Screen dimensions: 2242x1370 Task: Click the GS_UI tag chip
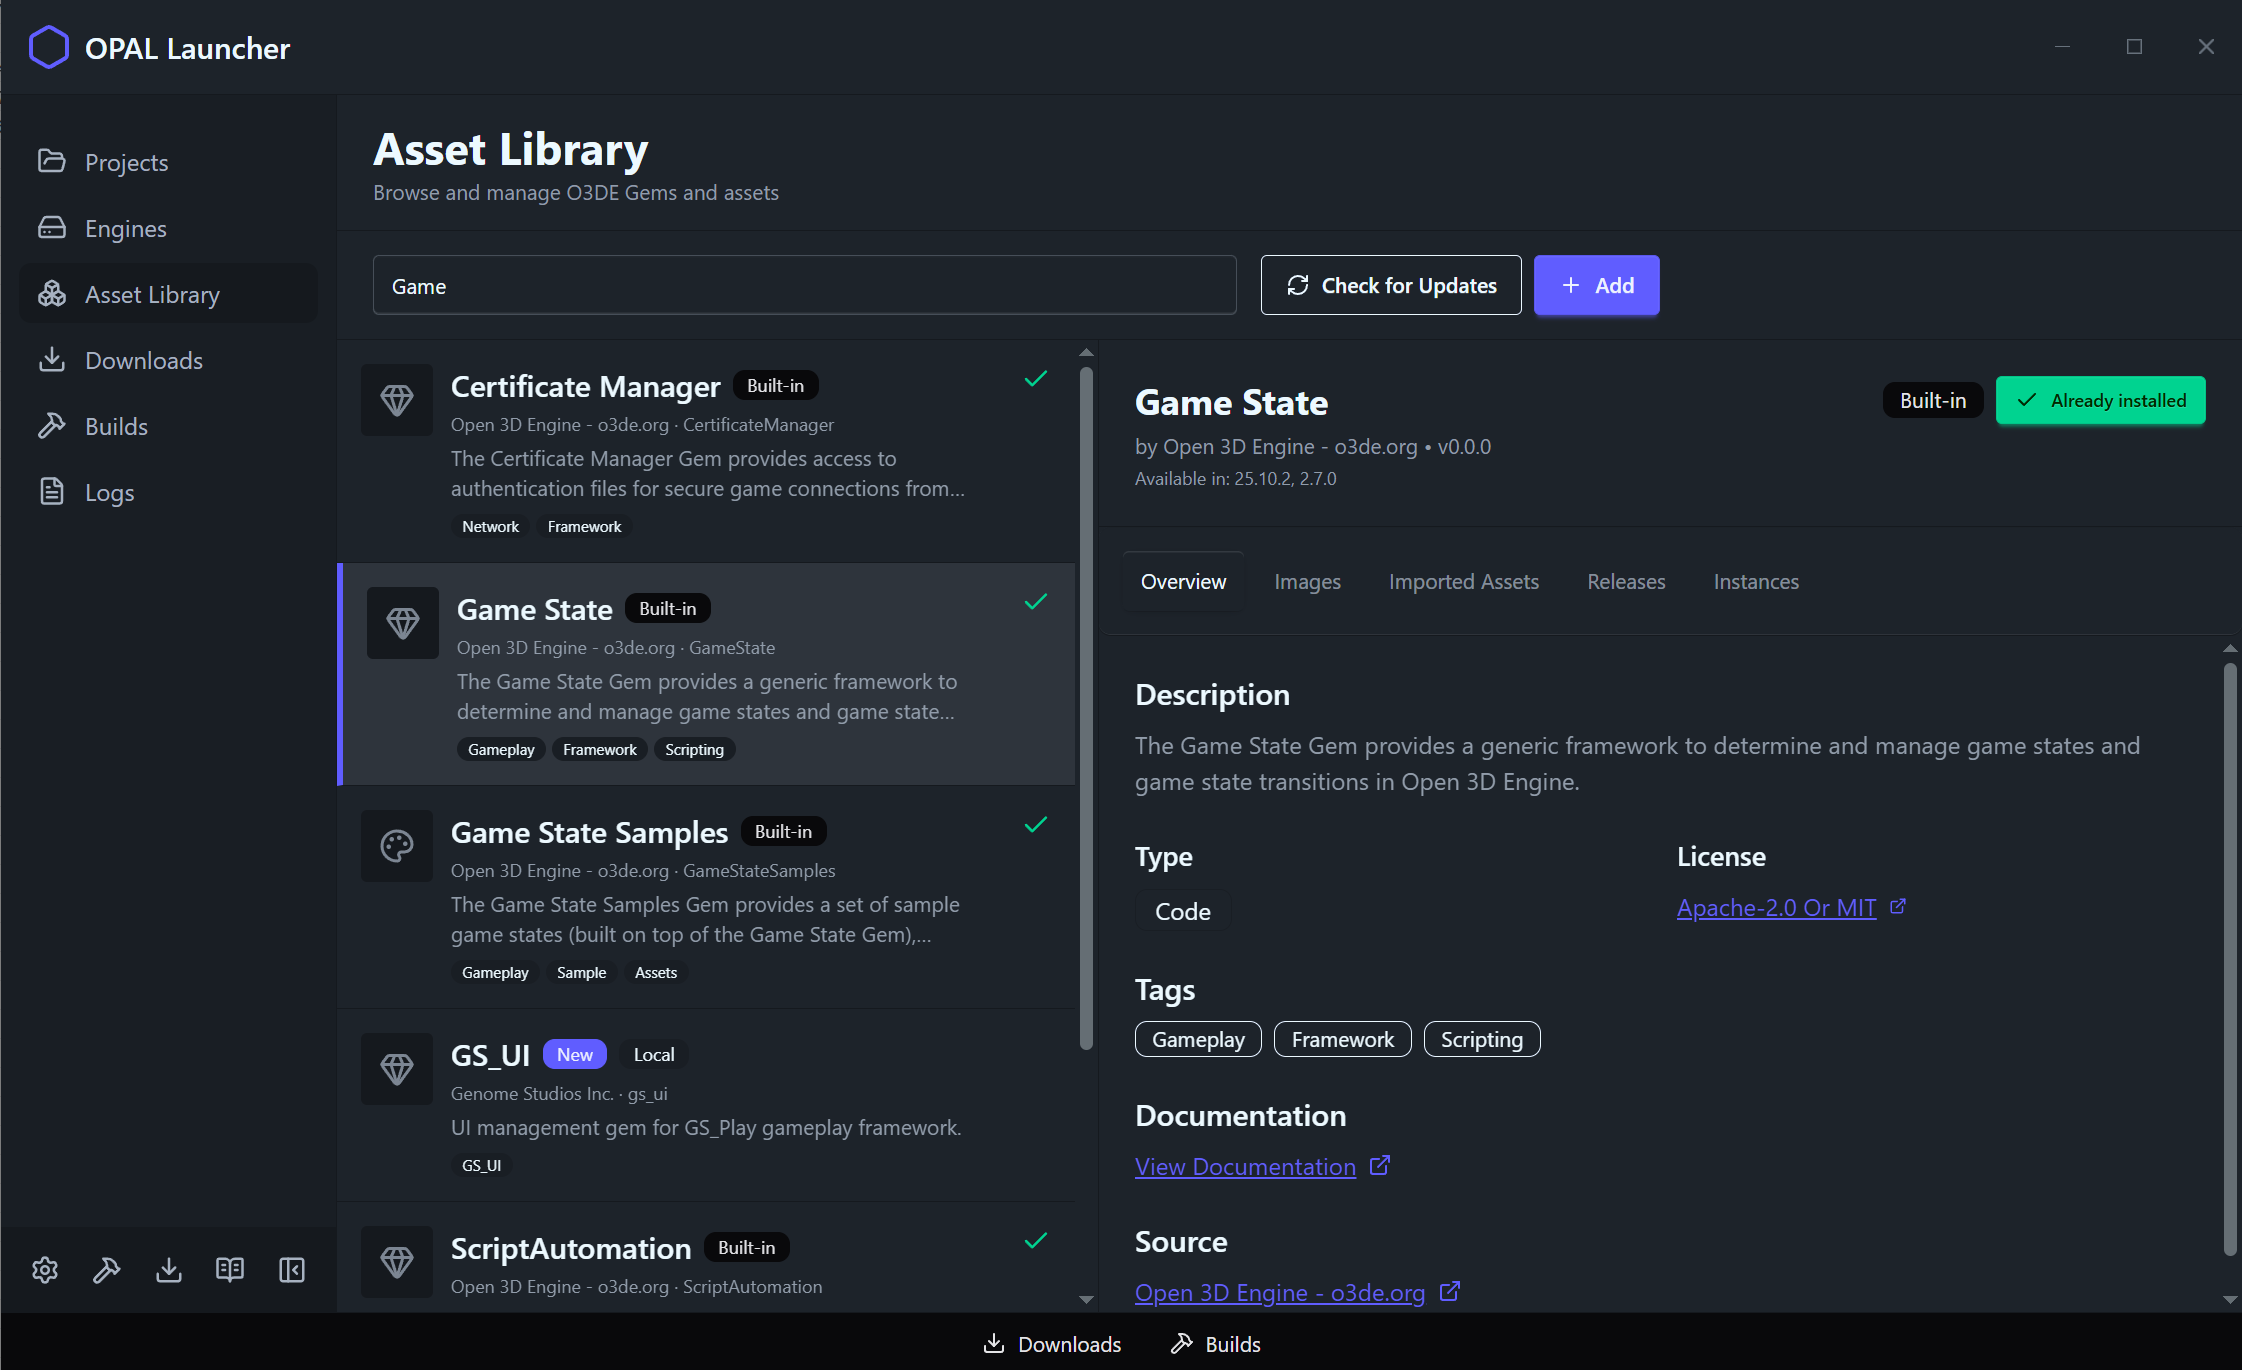[x=481, y=1166]
